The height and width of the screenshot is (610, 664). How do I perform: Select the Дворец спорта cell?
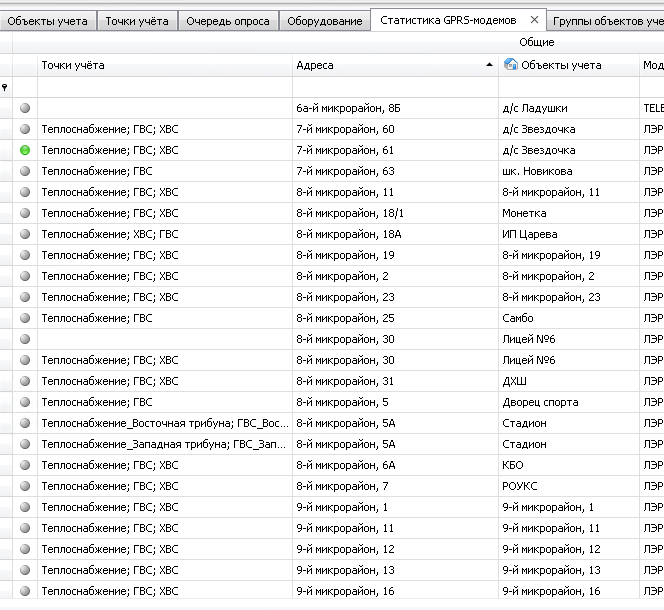pos(569,402)
